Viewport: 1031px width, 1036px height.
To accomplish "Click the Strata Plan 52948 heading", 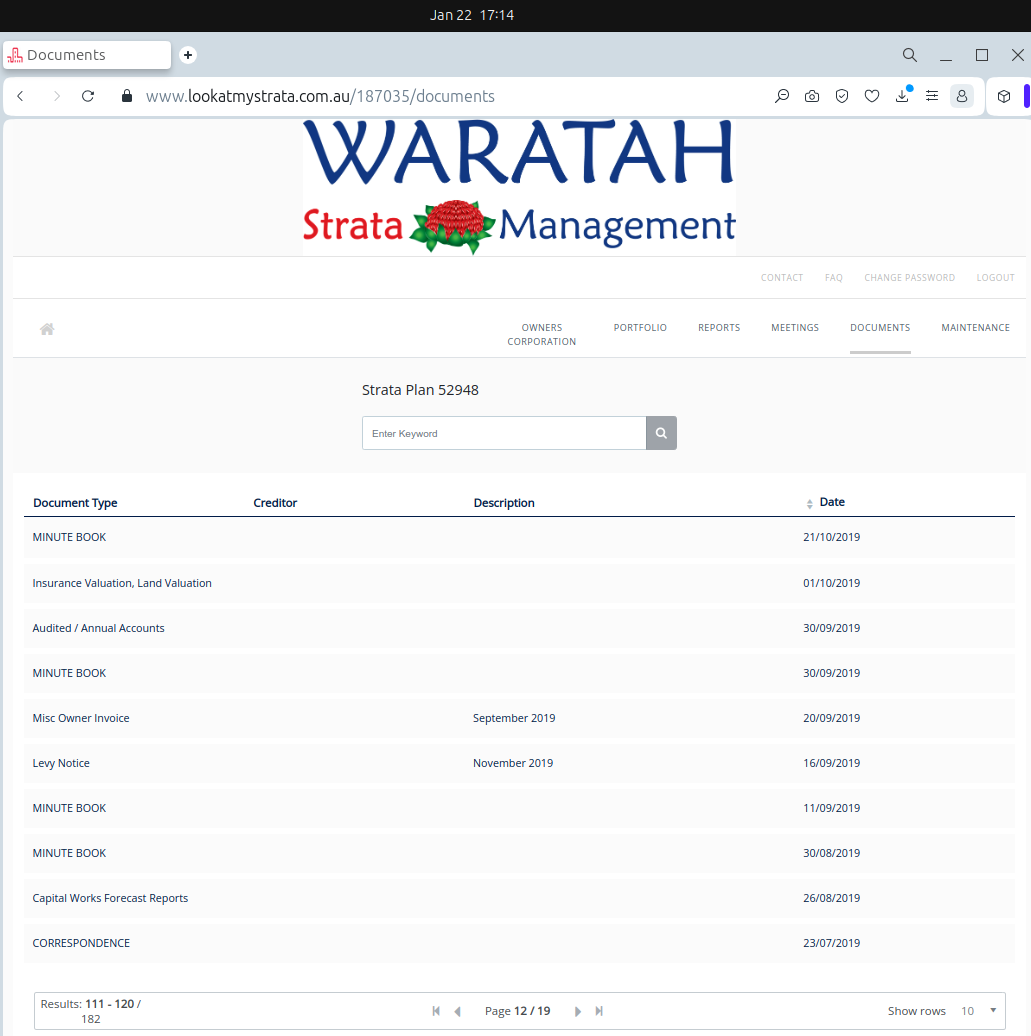I will tap(420, 390).
